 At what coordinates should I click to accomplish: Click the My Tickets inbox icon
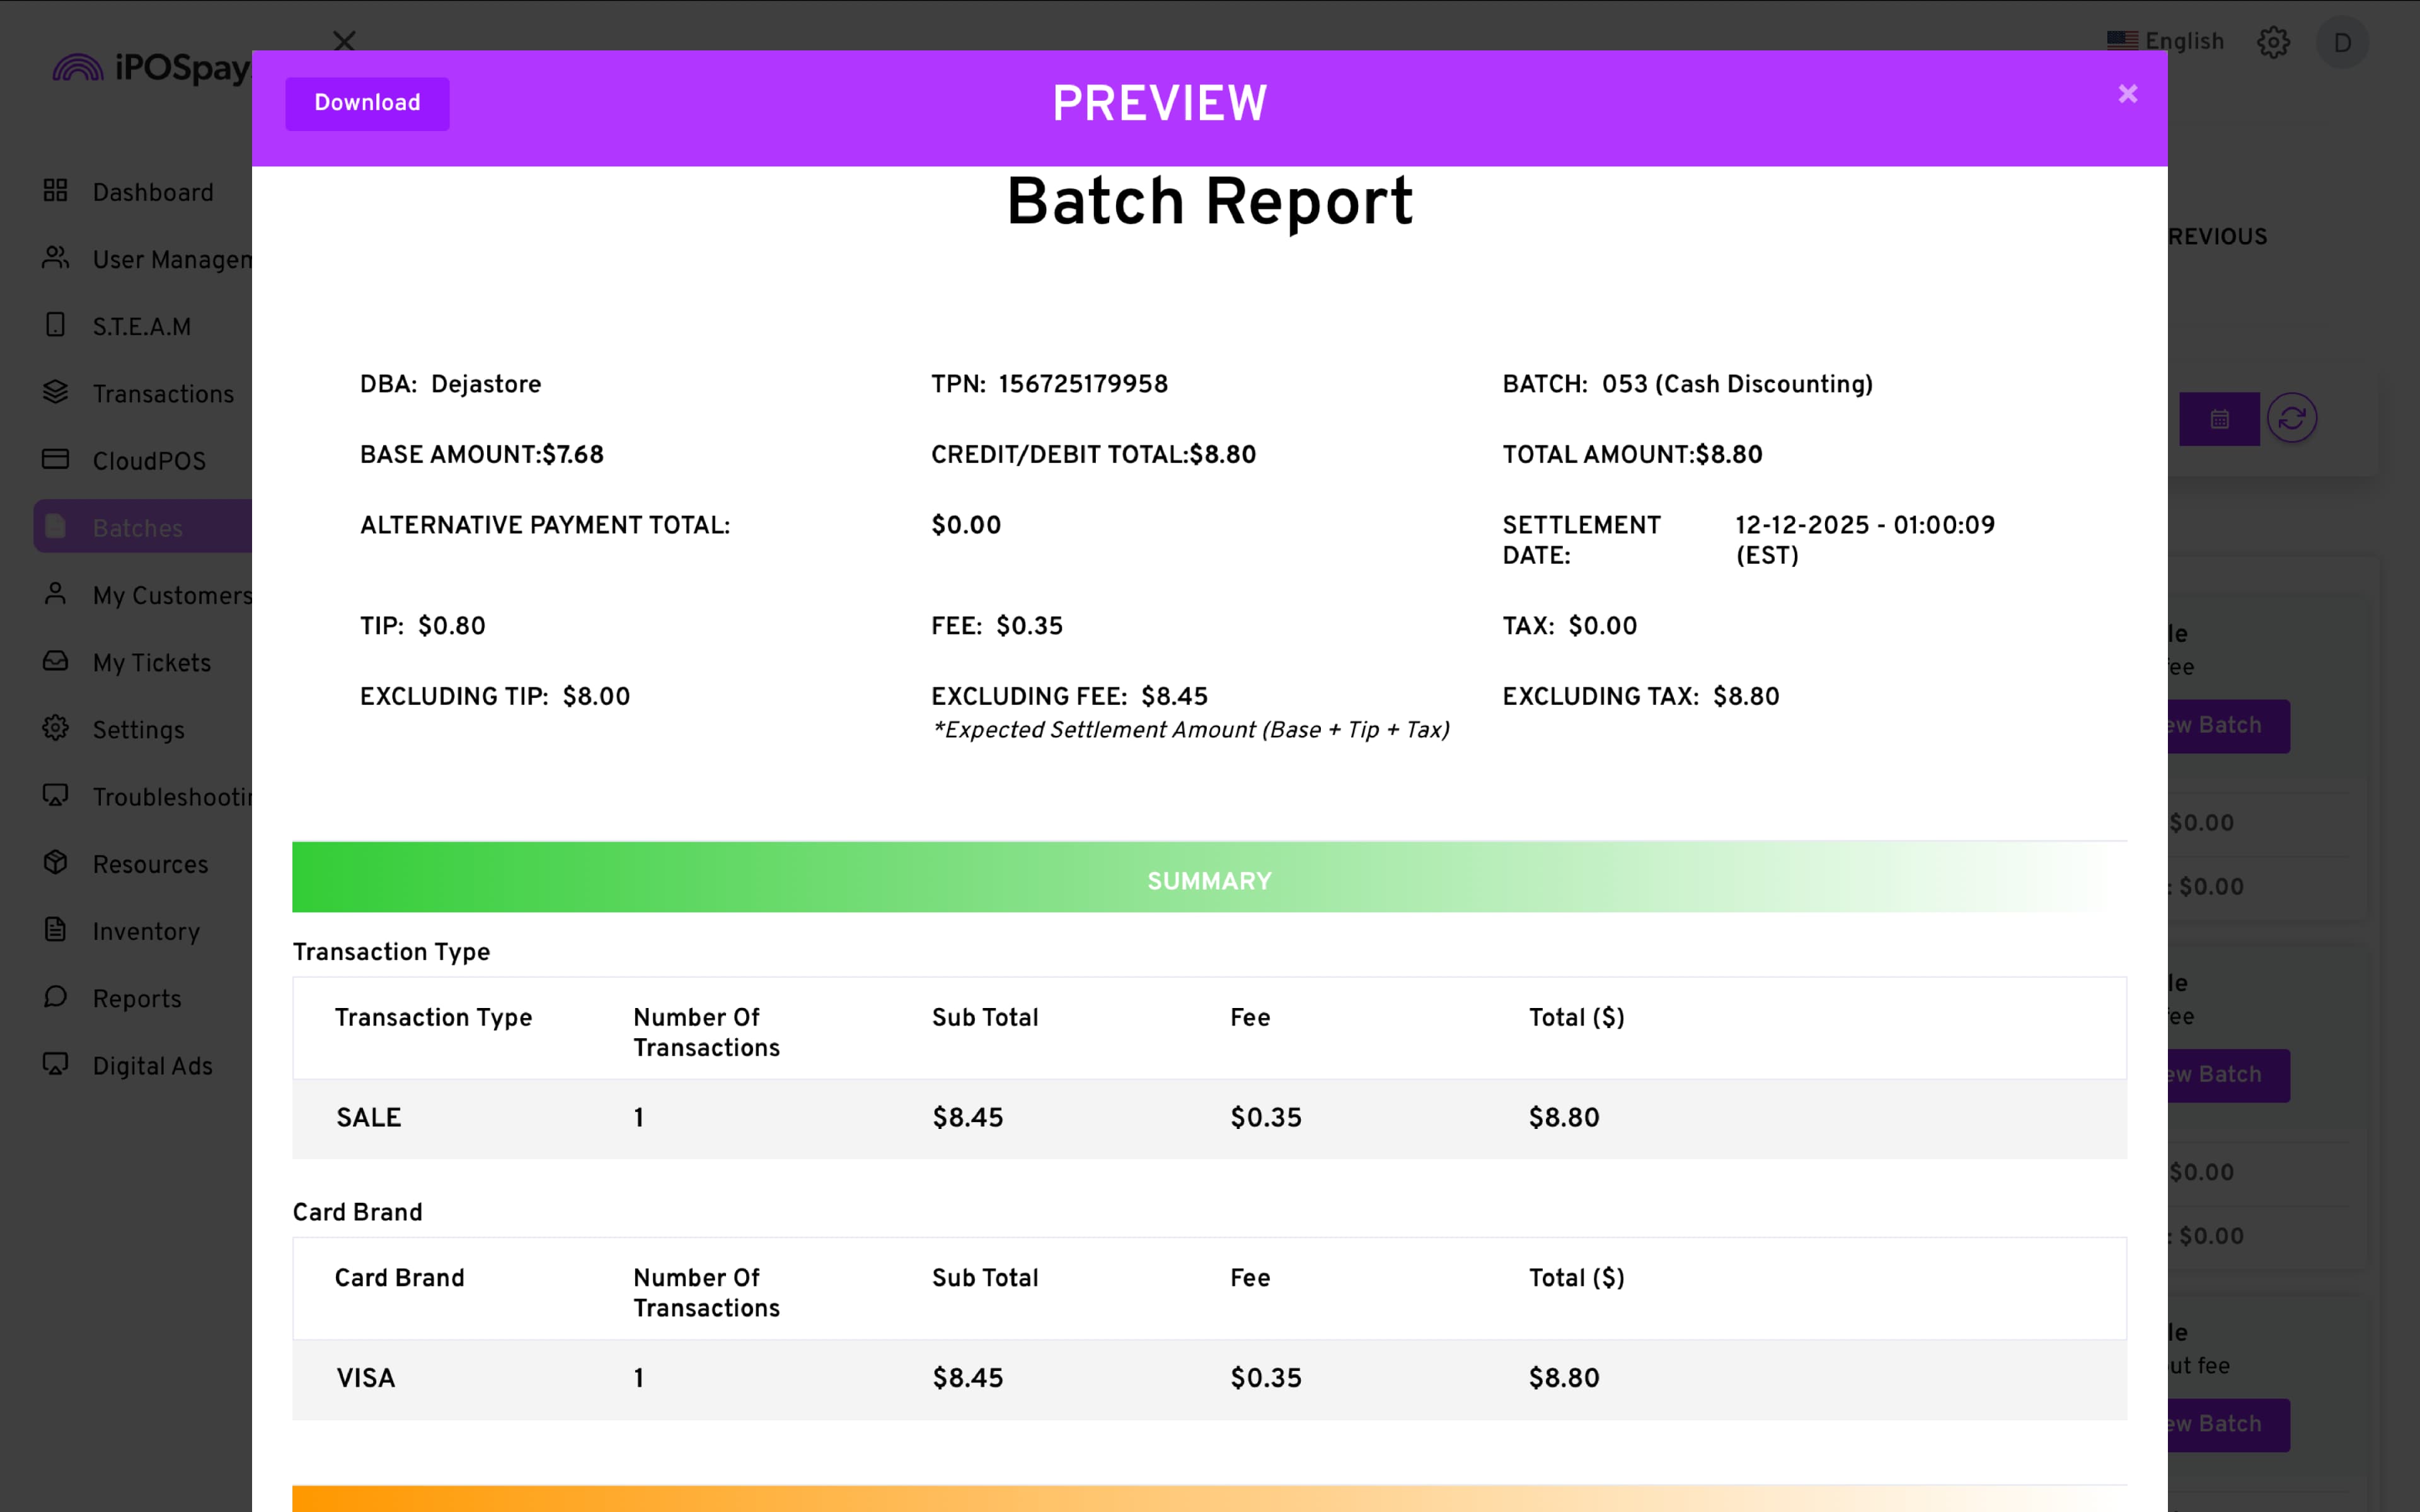click(56, 661)
